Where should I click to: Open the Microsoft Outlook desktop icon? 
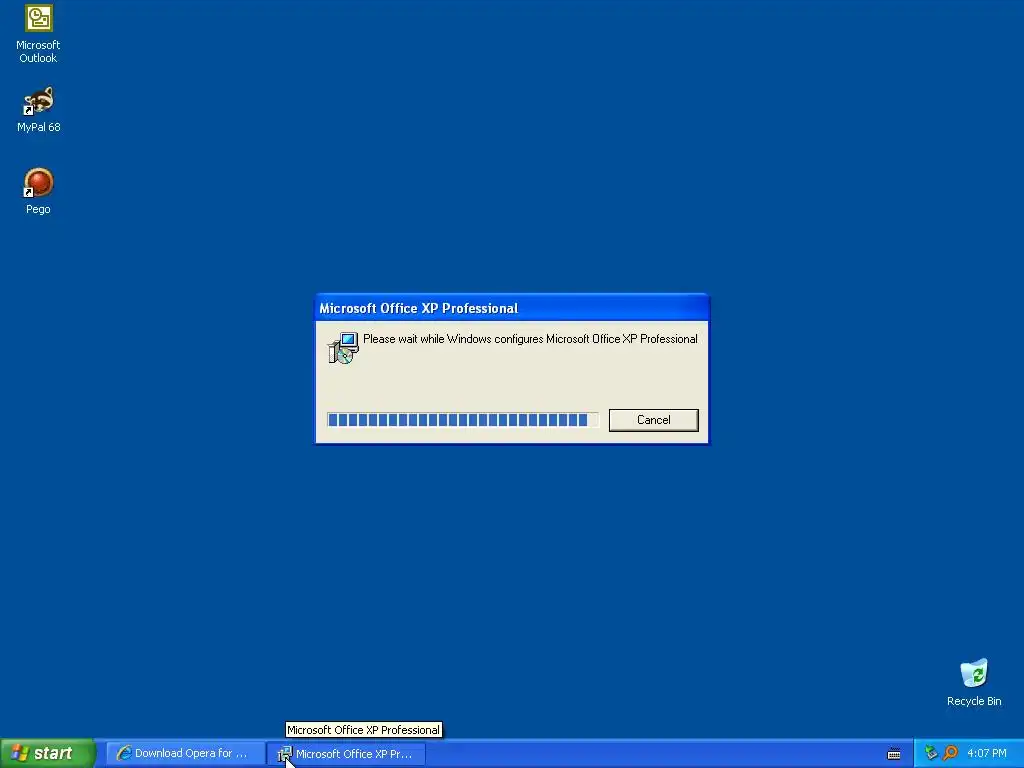38,34
